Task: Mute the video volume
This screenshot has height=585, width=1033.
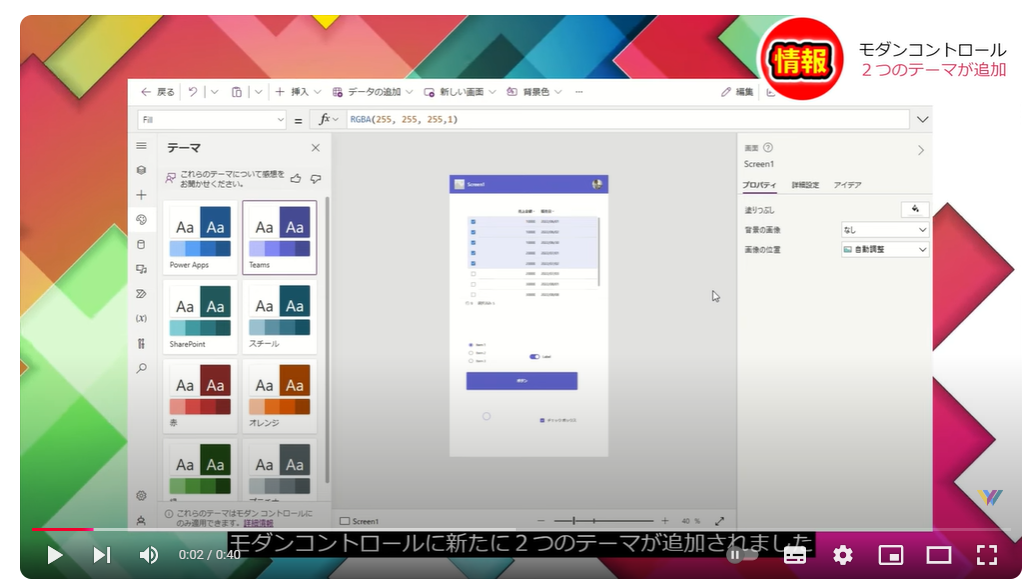Action: [149, 555]
